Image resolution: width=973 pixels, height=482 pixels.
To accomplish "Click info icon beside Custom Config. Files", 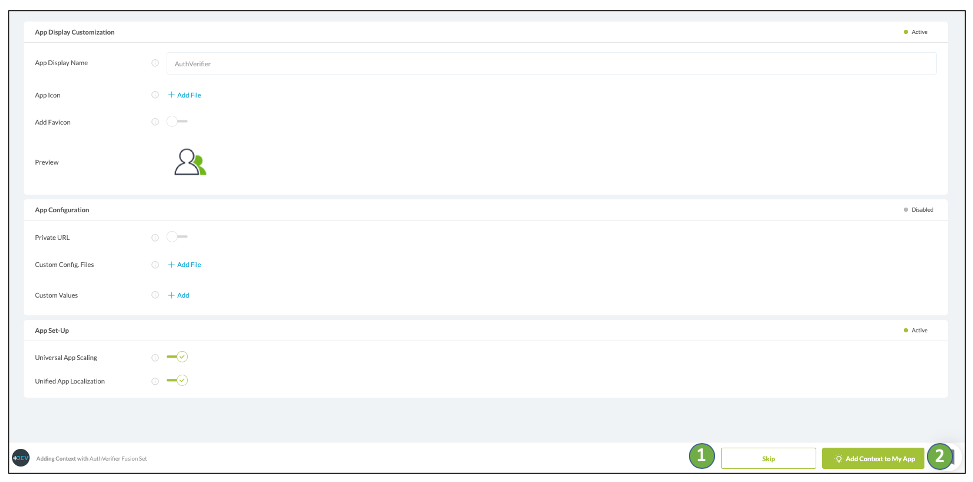I will click(155, 265).
